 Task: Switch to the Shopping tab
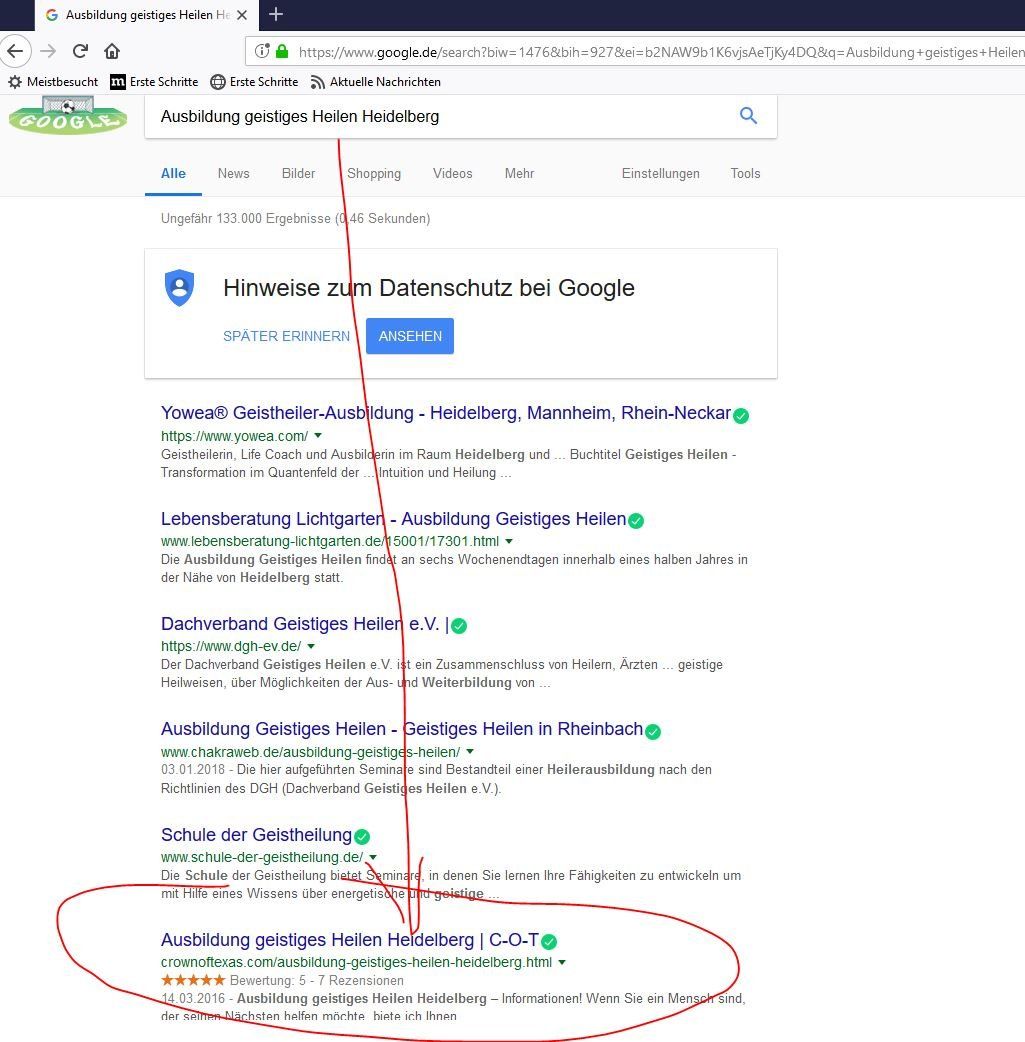(x=374, y=173)
